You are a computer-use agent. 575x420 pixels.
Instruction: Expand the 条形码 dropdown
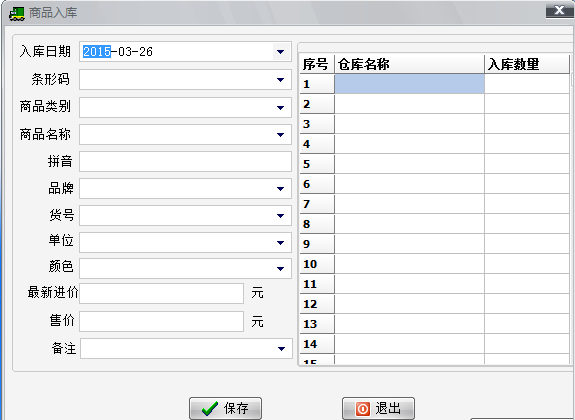pyautogui.click(x=281, y=80)
